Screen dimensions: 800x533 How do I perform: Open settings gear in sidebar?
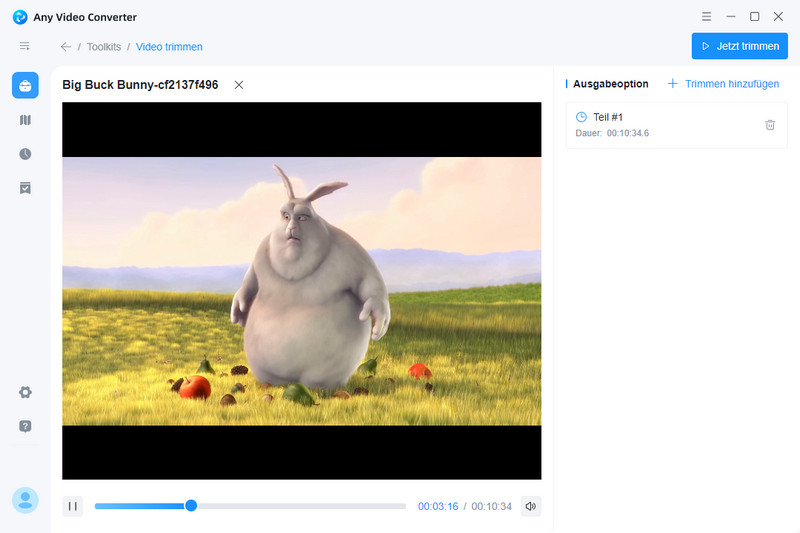click(x=25, y=392)
